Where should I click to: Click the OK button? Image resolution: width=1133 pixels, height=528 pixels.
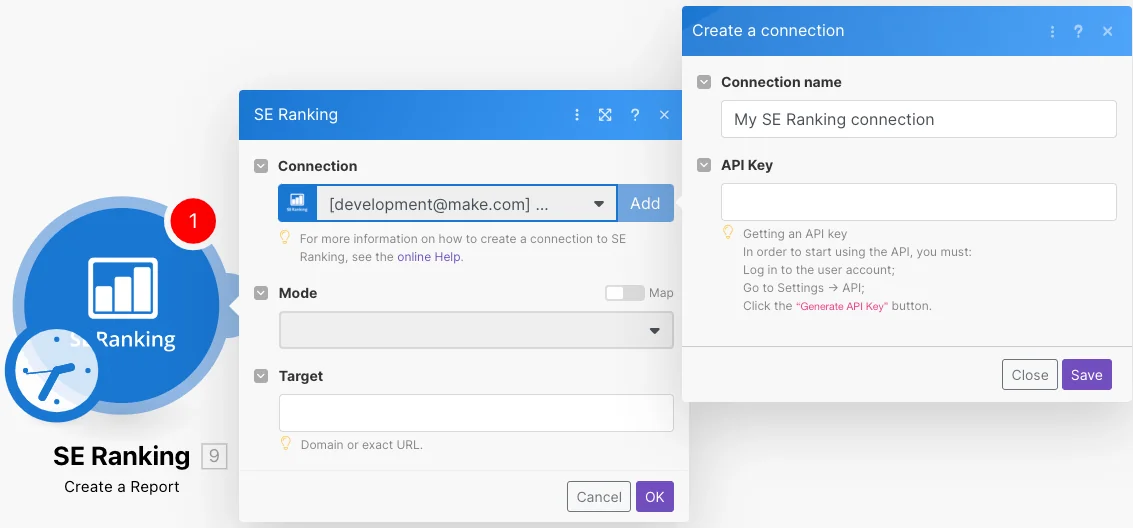(x=655, y=497)
